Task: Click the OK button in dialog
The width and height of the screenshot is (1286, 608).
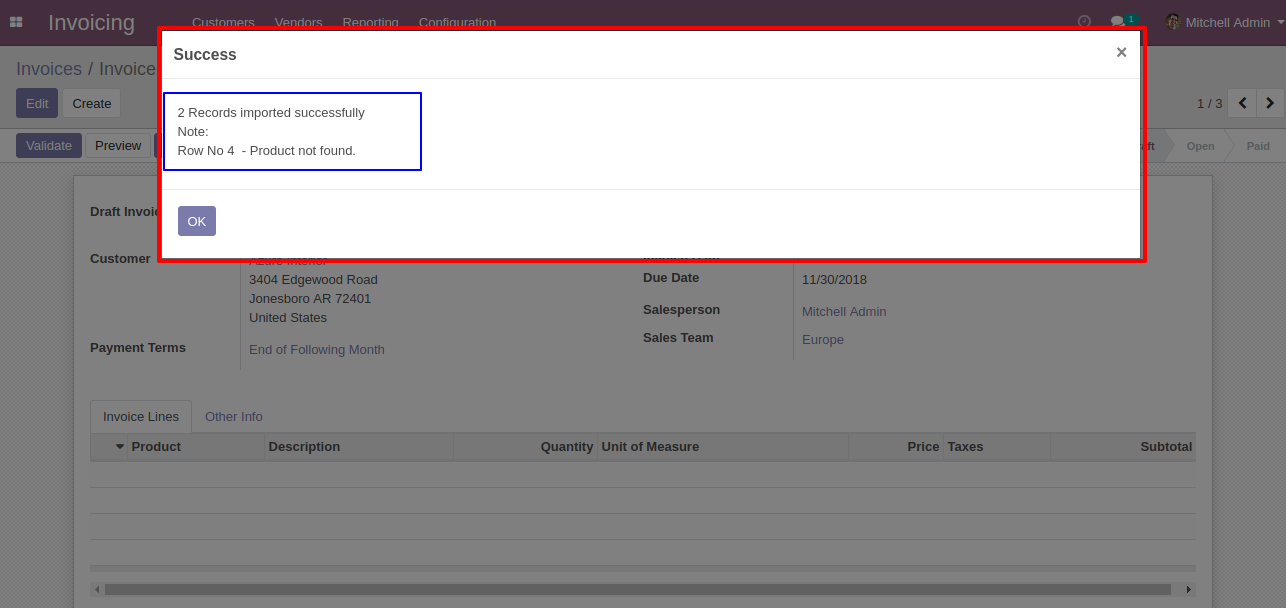Action: pyautogui.click(x=197, y=221)
